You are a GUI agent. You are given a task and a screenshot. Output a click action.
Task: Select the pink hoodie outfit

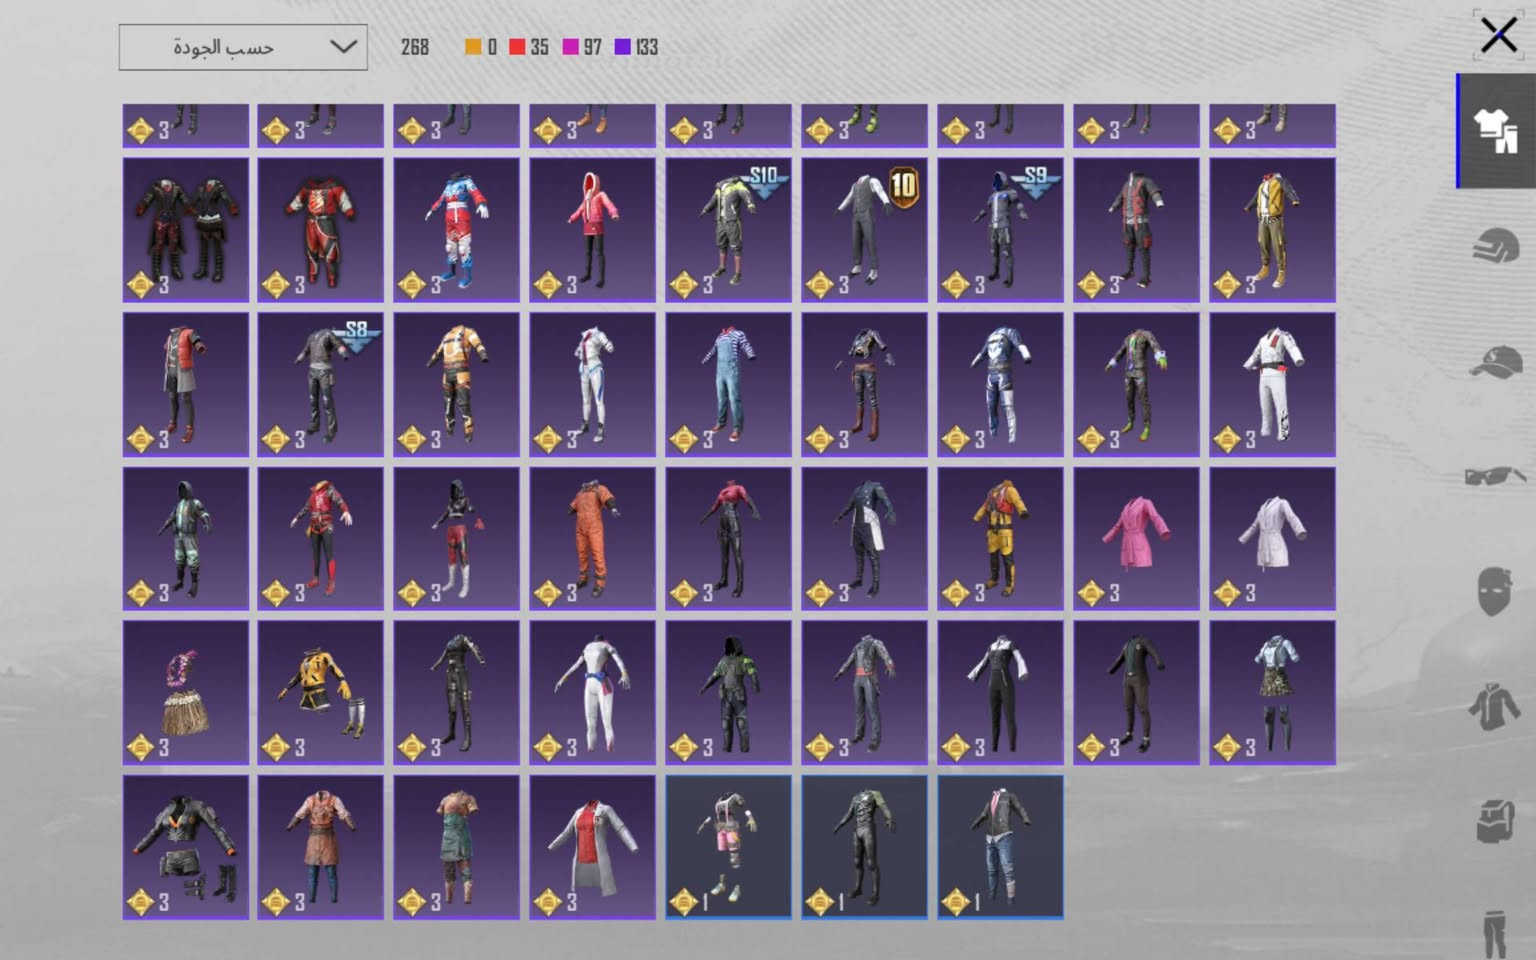pyautogui.click(x=592, y=230)
